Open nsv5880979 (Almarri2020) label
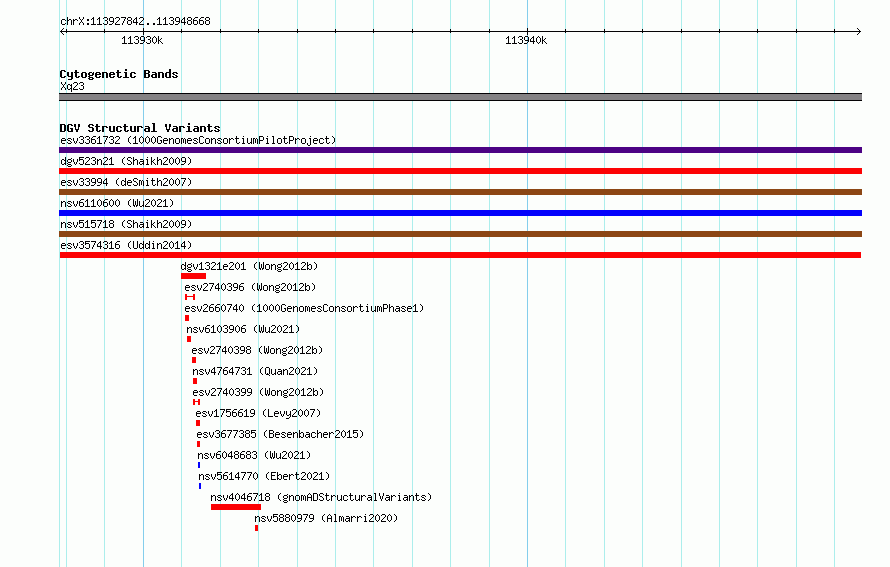Image resolution: width=890 pixels, height=567 pixels. point(326,518)
